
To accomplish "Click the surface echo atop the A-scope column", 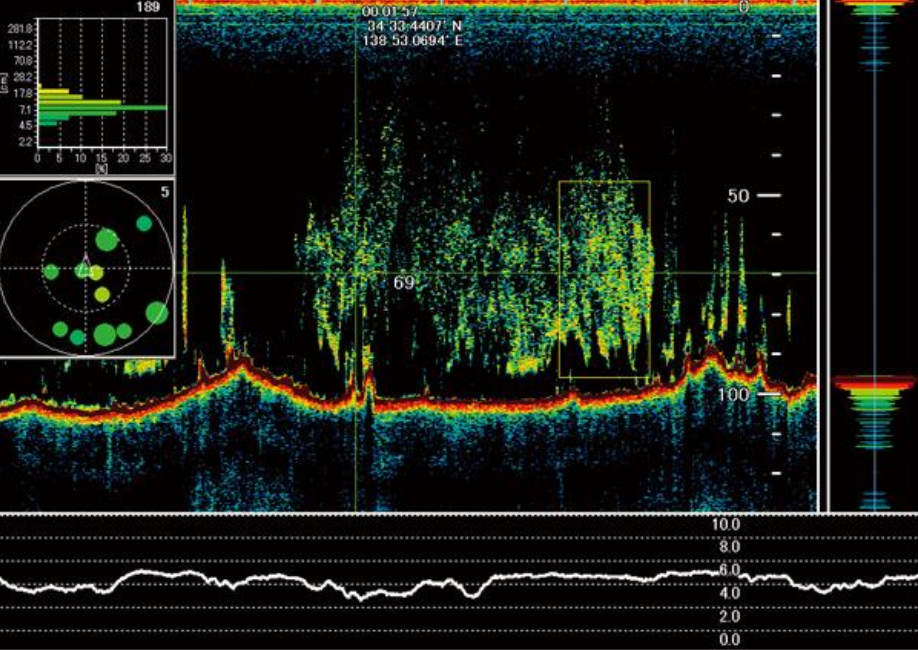I will click(x=875, y=4).
